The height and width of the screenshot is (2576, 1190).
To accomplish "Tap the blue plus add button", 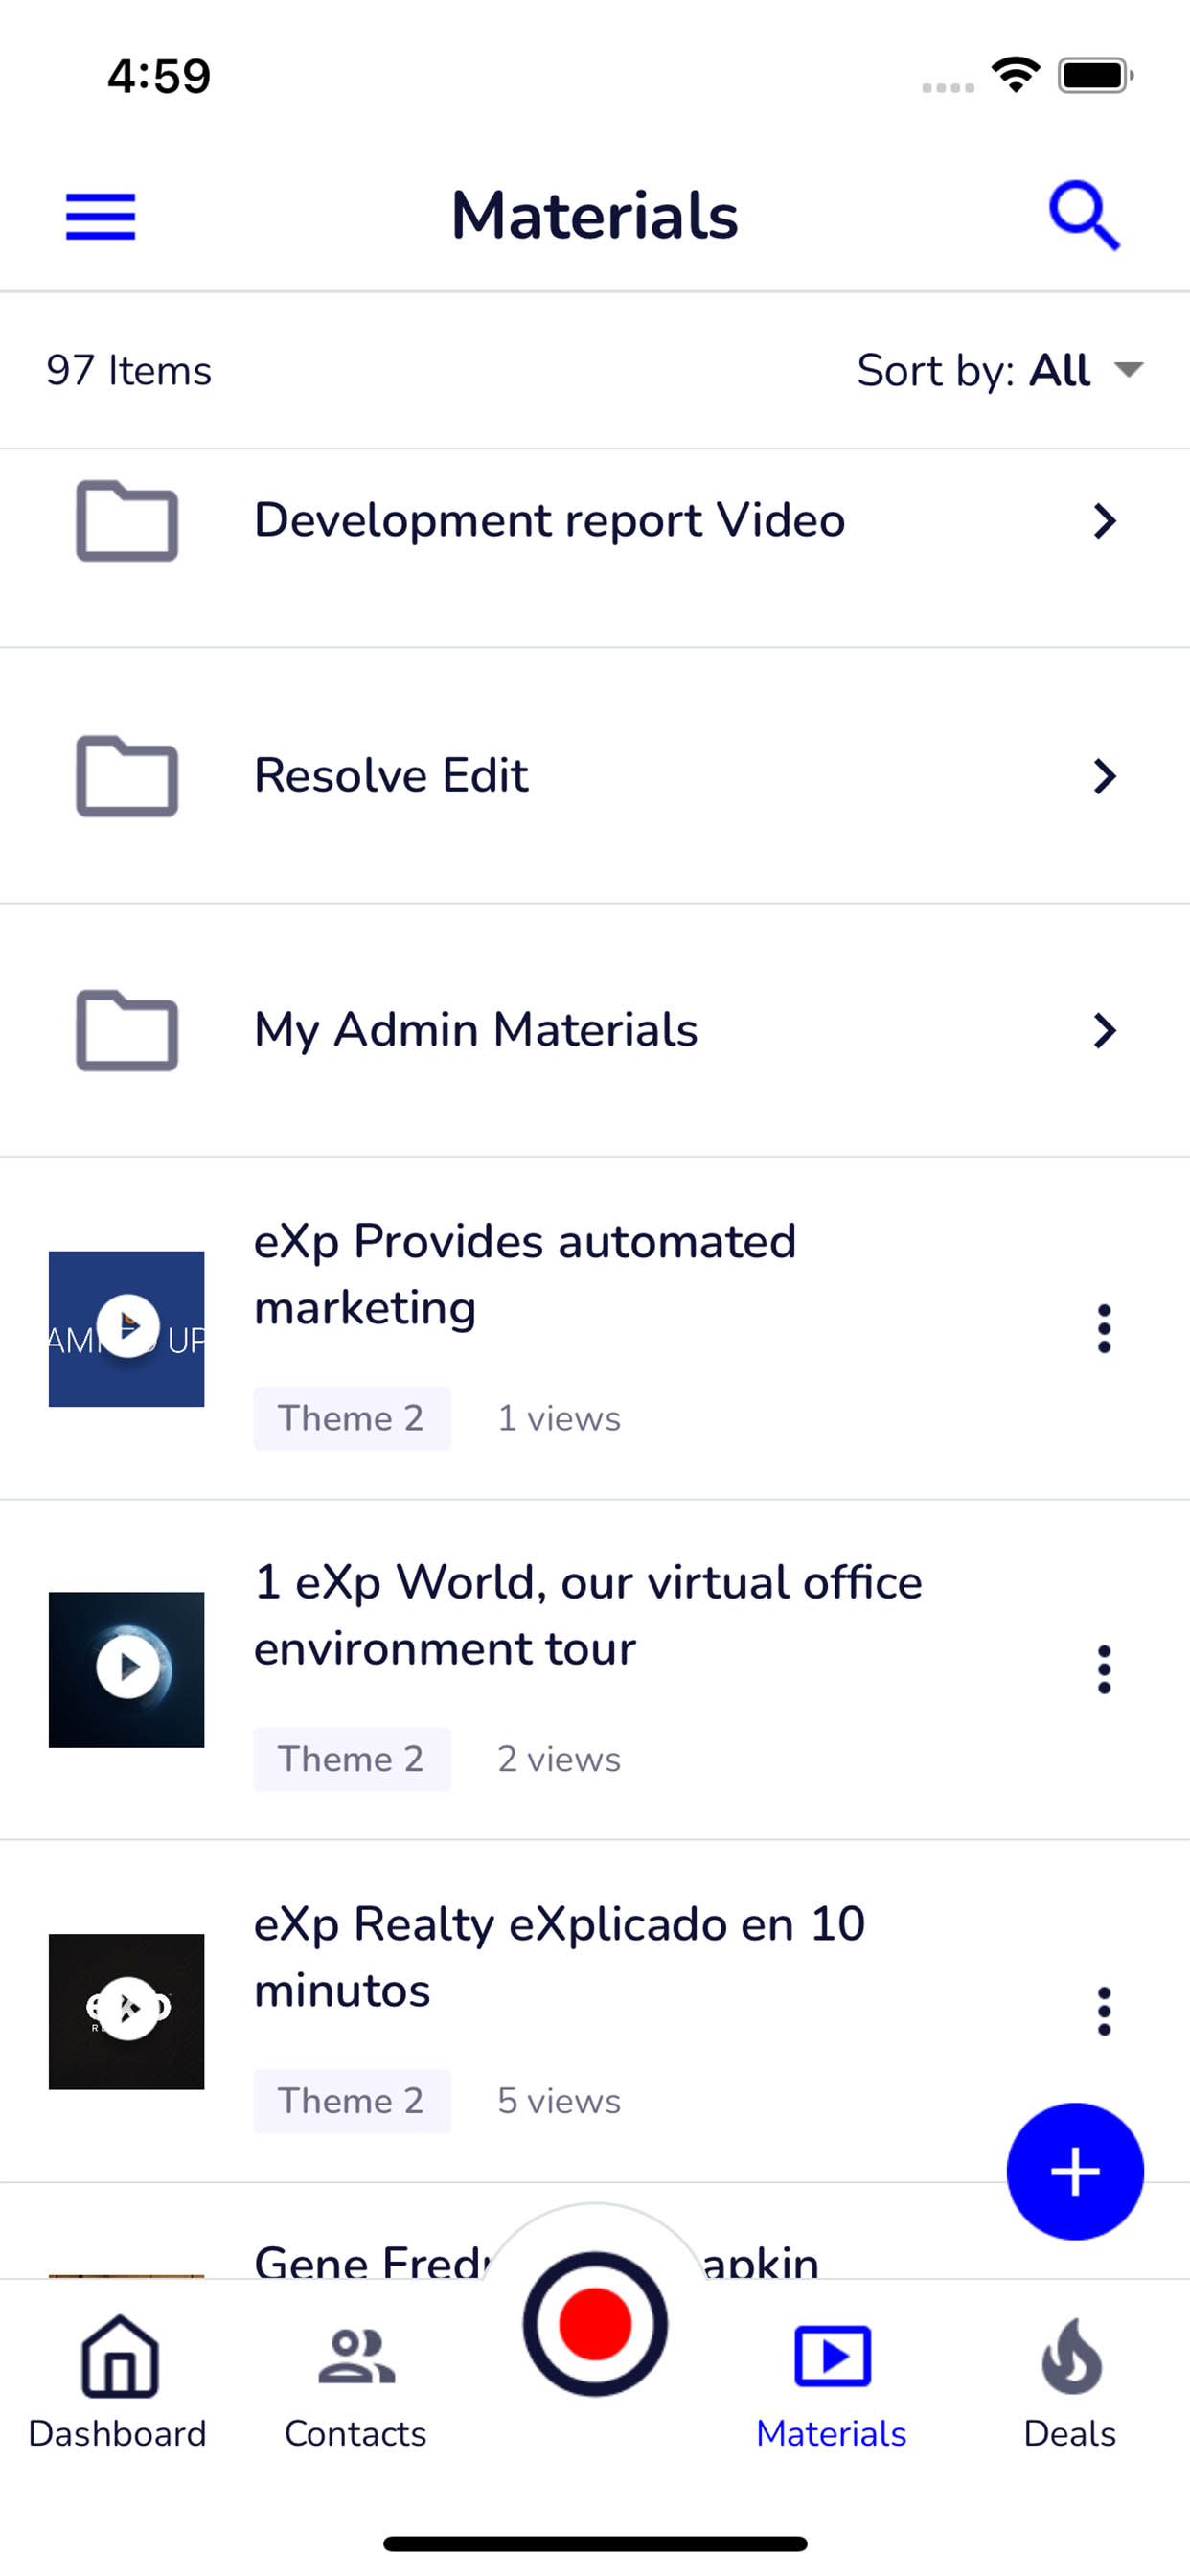I will 1075,2171.
